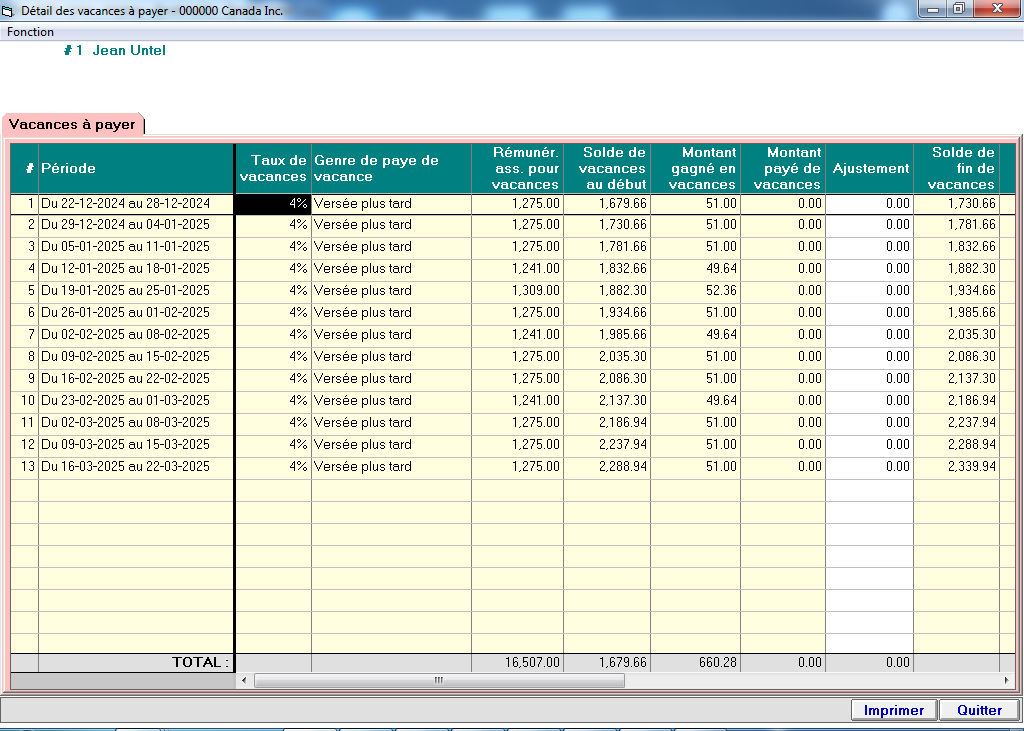Select row number 13 header

(x=24, y=467)
